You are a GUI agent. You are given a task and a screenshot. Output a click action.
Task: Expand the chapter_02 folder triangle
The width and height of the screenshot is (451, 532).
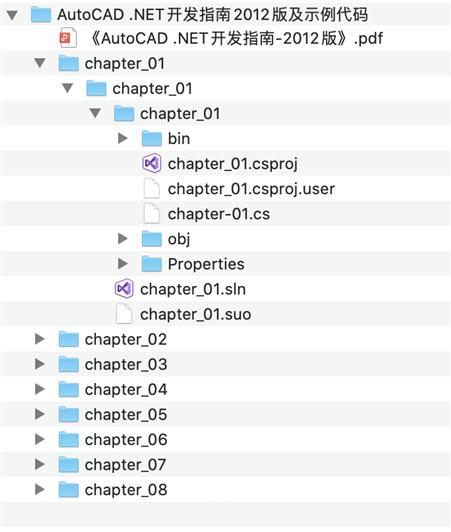coord(40,339)
